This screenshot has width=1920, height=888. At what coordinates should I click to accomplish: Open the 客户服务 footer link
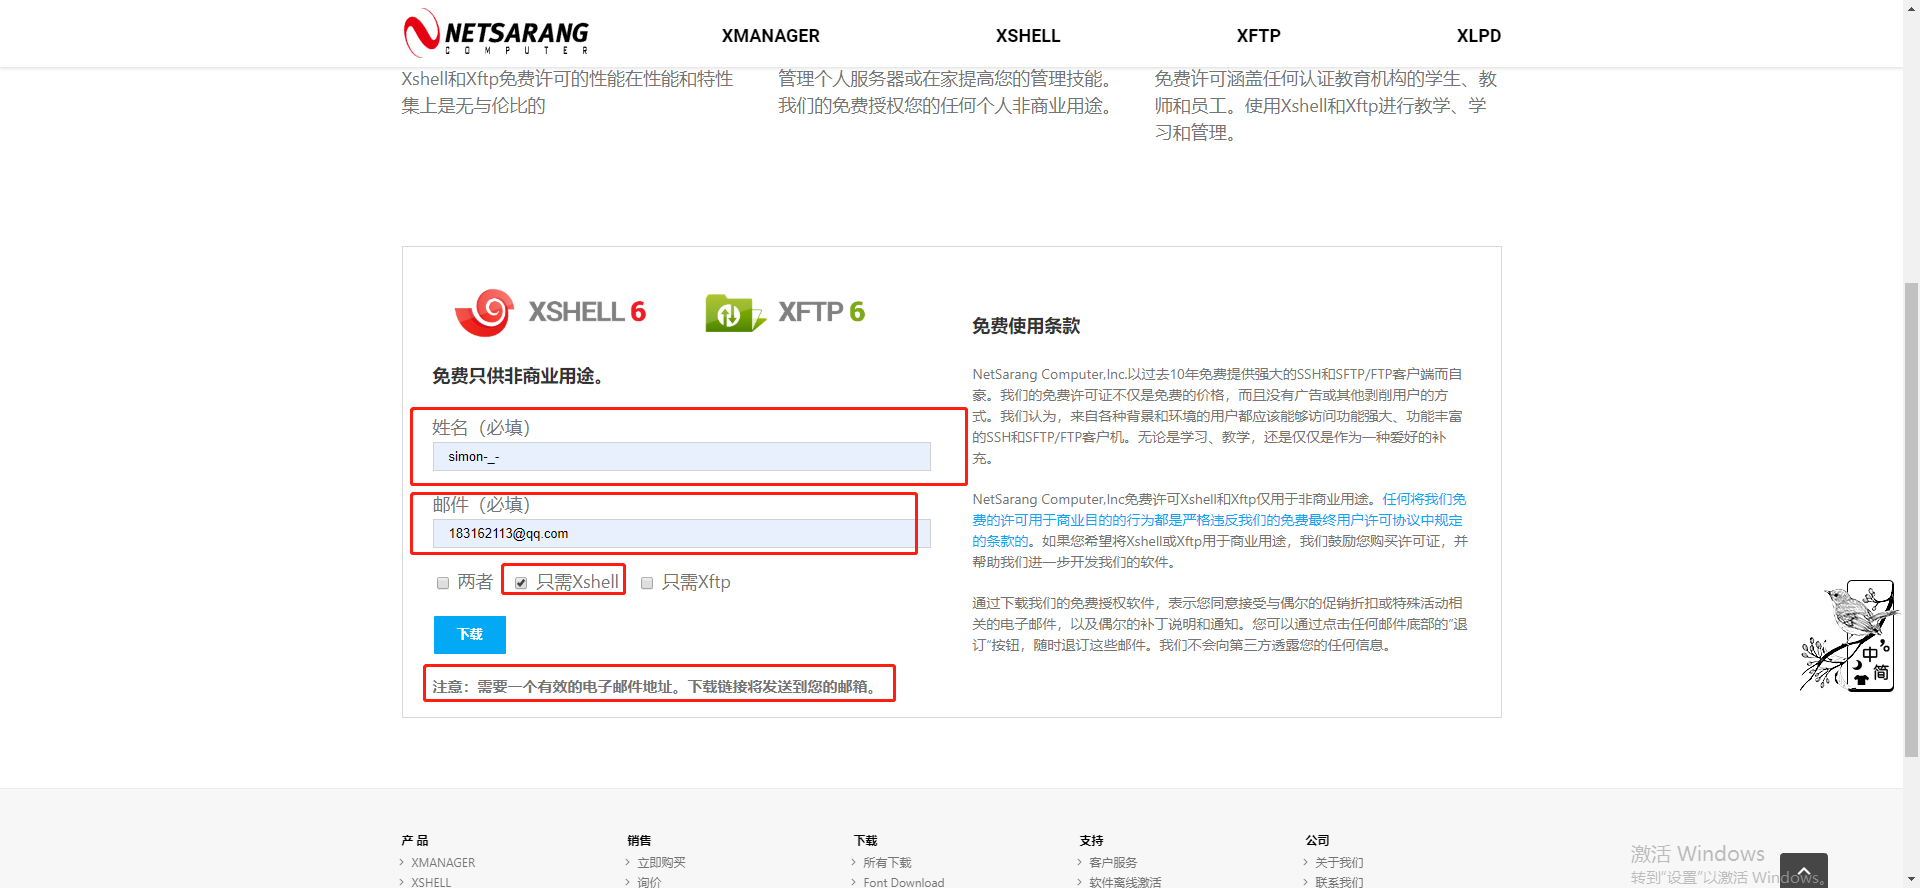click(1113, 863)
